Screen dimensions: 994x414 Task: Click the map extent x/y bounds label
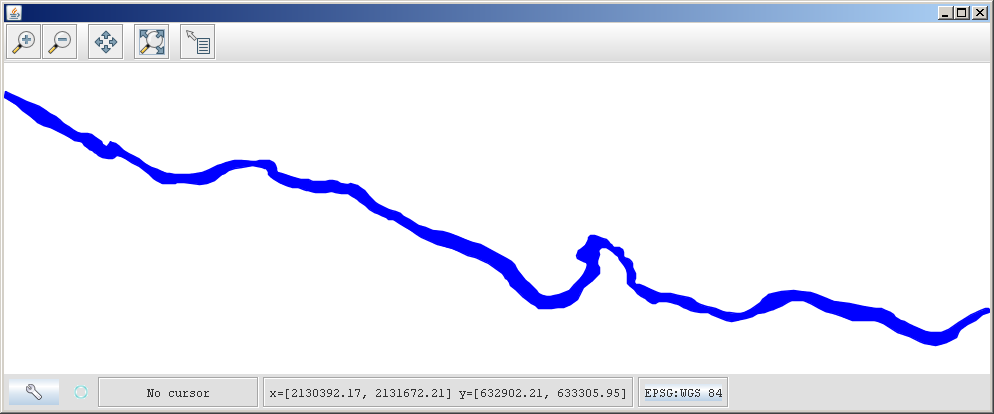(x=447, y=393)
